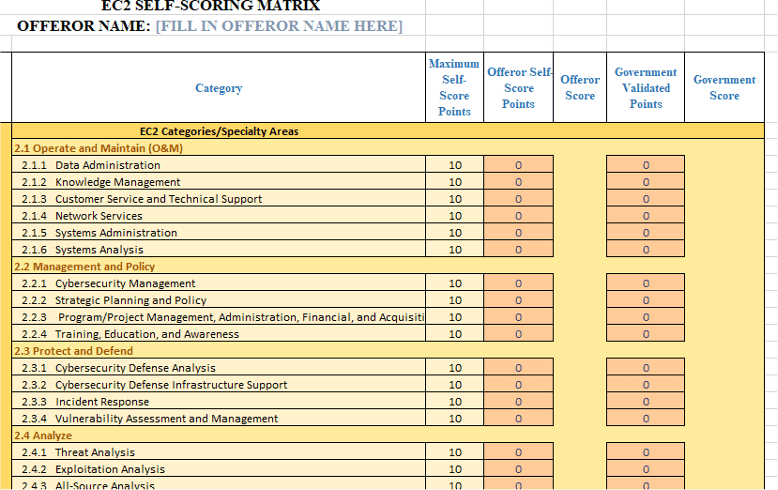
Task: Click government validated points for Systems Administration
Action: tap(646, 232)
